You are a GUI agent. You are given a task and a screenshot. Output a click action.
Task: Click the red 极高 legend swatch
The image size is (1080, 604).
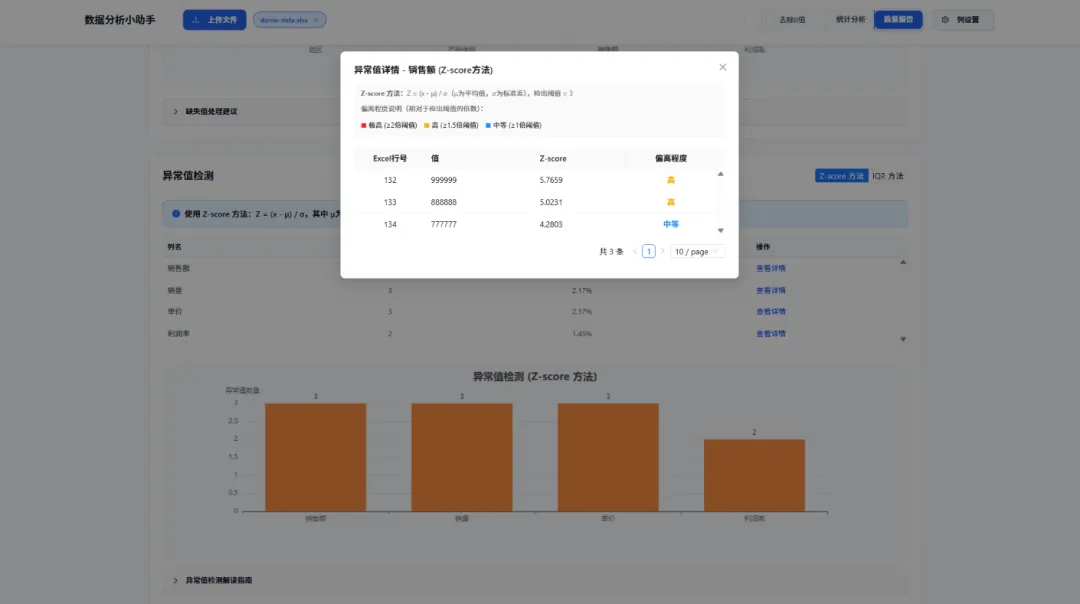click(364, 125)
